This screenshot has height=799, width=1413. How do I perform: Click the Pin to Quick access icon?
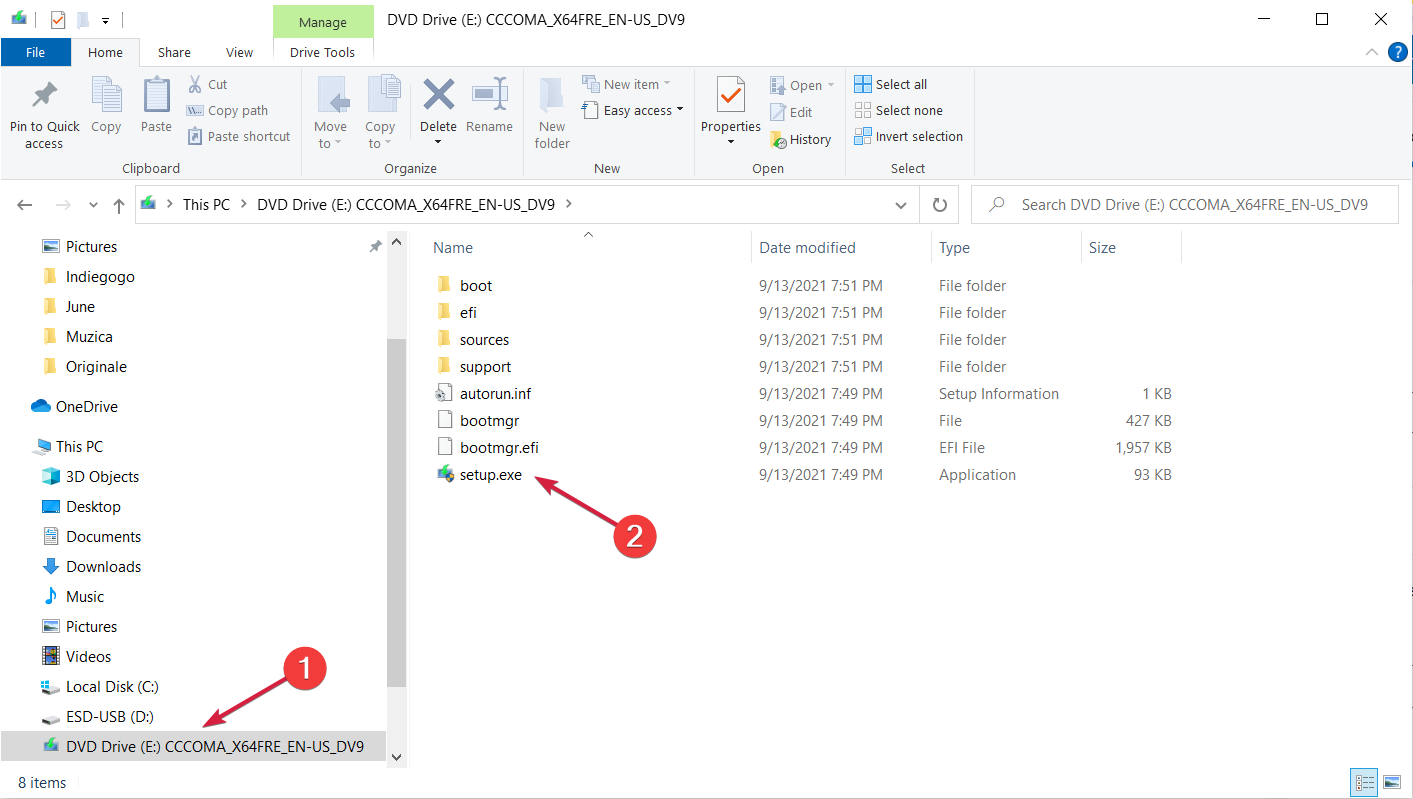click(44, 96)
